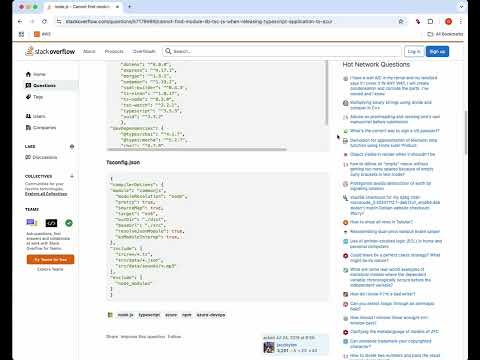The image size is (480, 360).
Task: Open the browser side panel icon
Action: (430, 21)
